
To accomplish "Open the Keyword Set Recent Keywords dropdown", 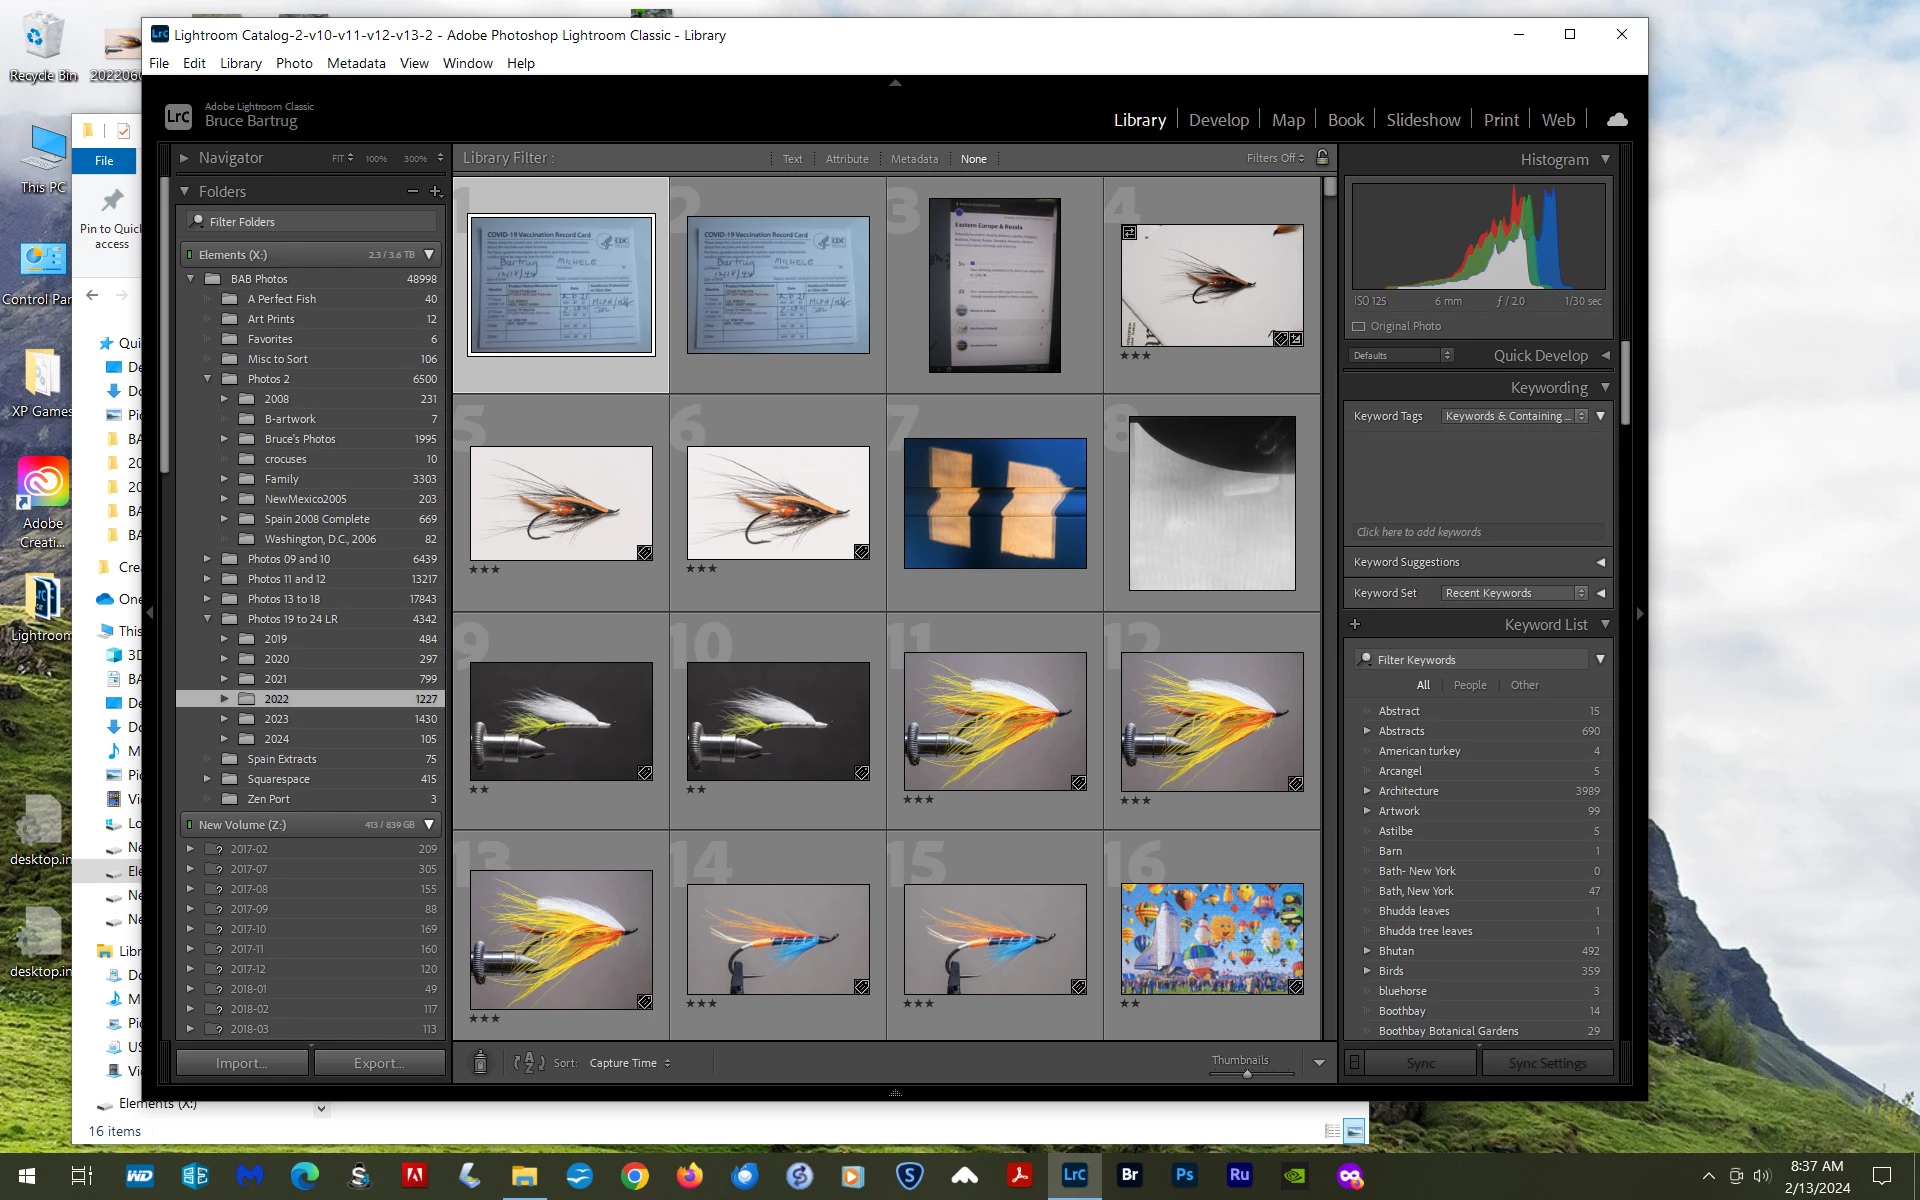I will click(x=1514, y=593).
